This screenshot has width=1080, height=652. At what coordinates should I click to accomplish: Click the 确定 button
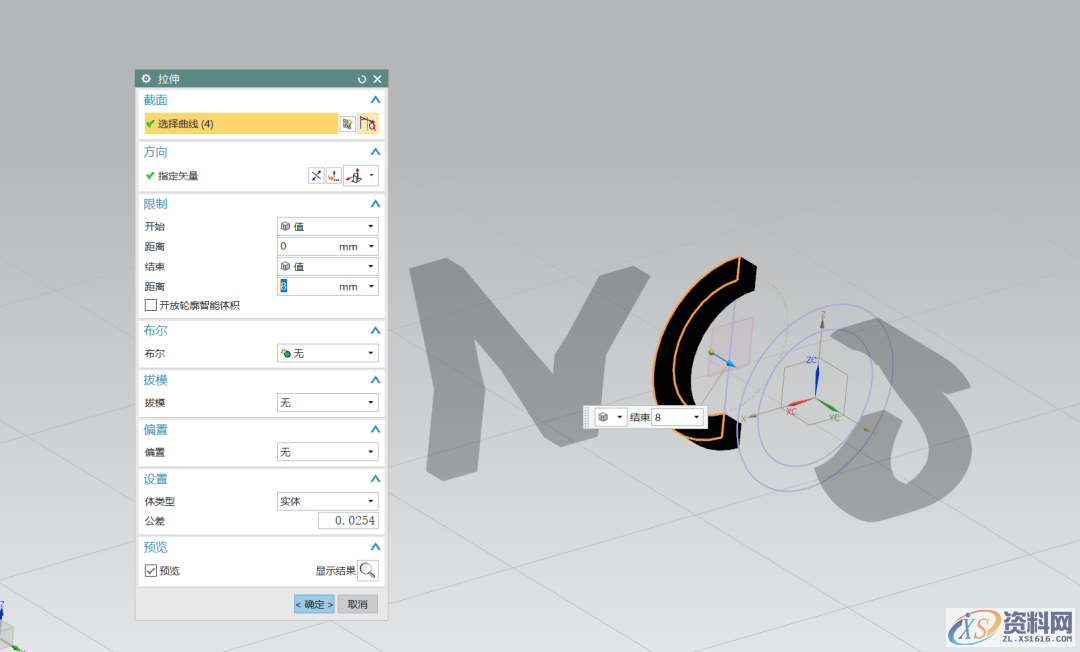(314, 605)
